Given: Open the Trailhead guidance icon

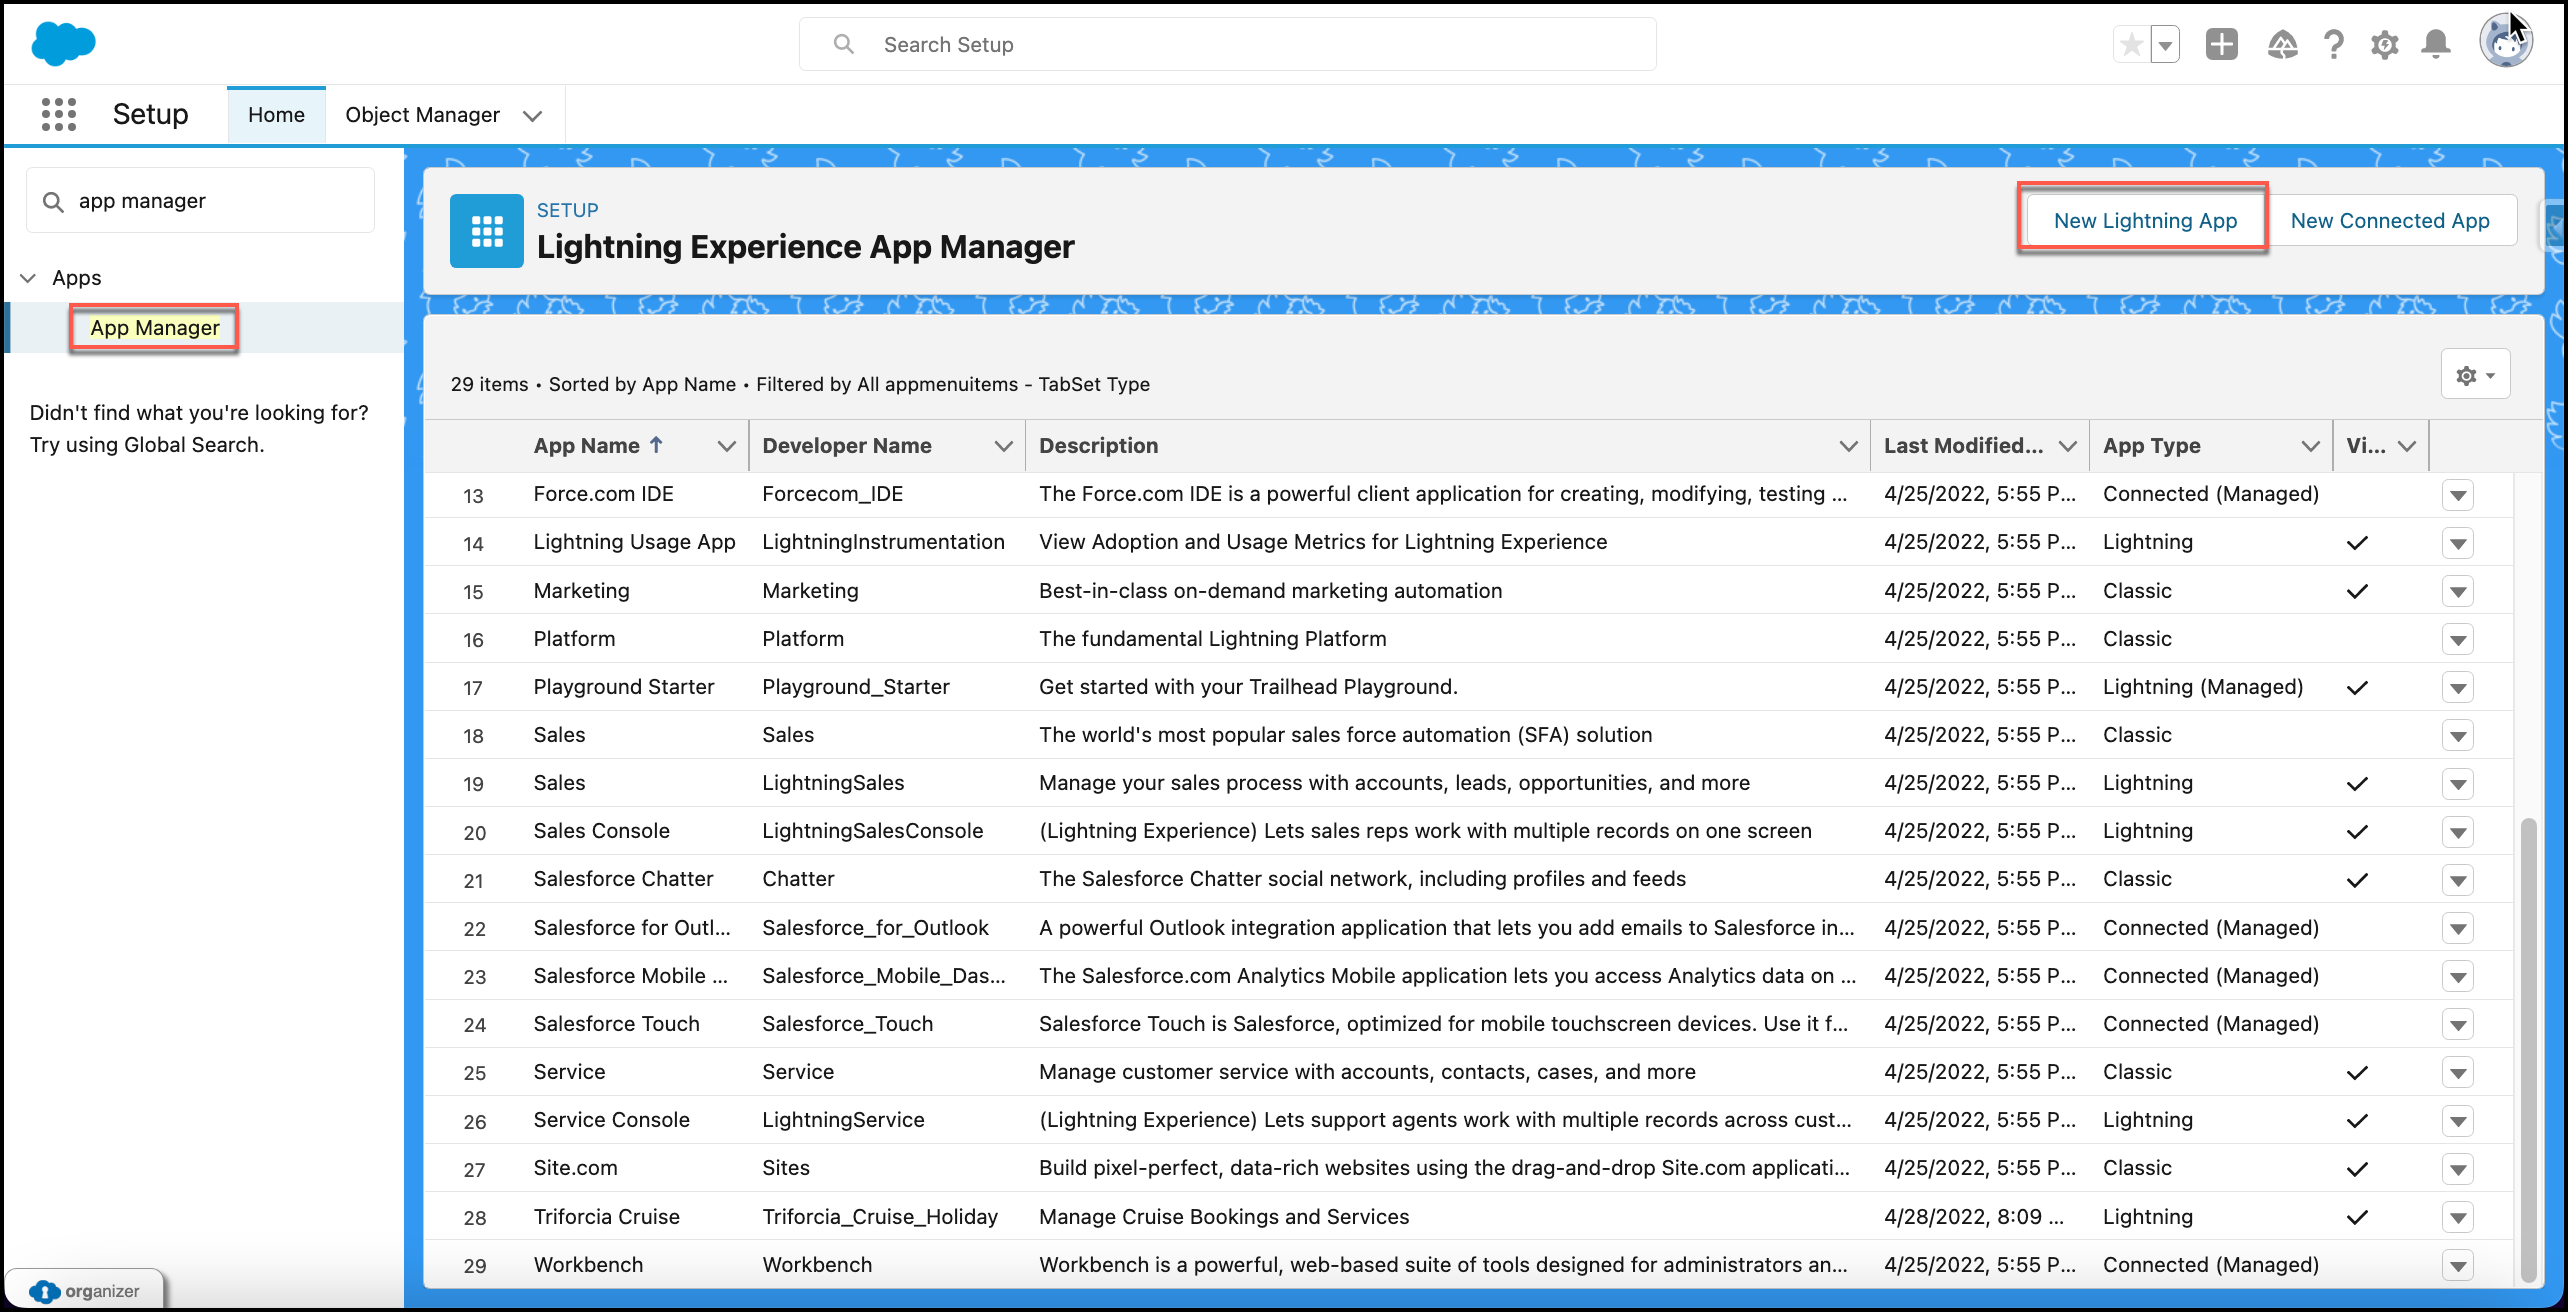Looking at the screenshot, I should coord(2282,45).
